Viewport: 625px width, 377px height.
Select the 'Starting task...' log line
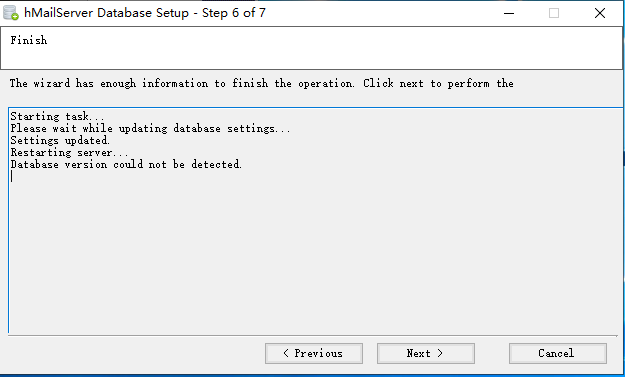click(x=57, y=116)
